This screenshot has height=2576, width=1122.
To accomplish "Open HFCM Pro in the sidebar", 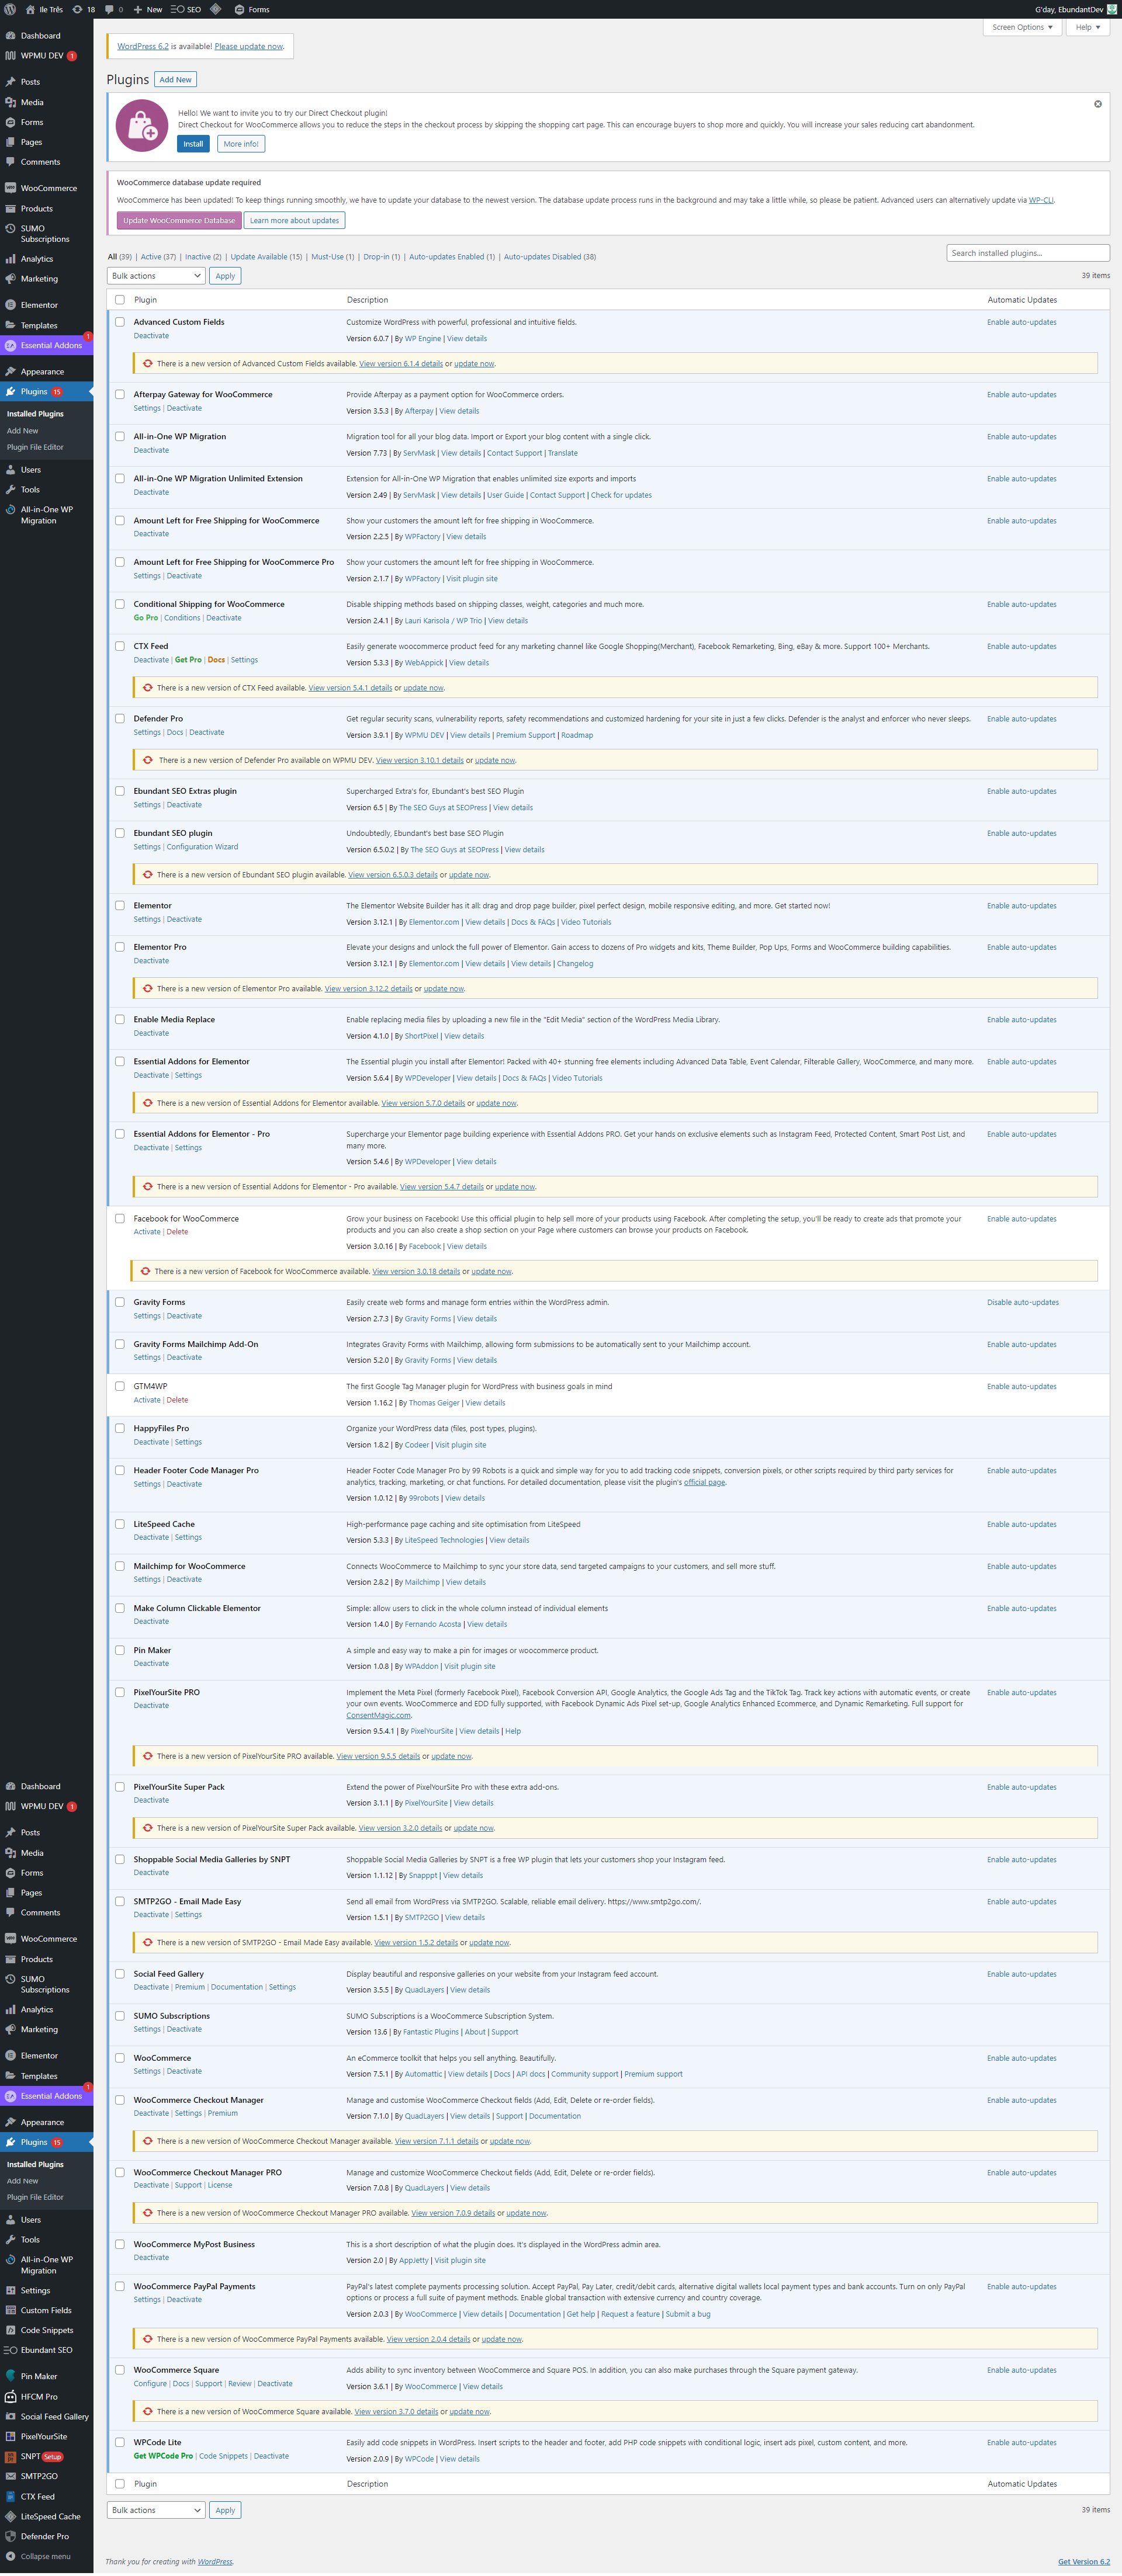I will (38, 2396).
